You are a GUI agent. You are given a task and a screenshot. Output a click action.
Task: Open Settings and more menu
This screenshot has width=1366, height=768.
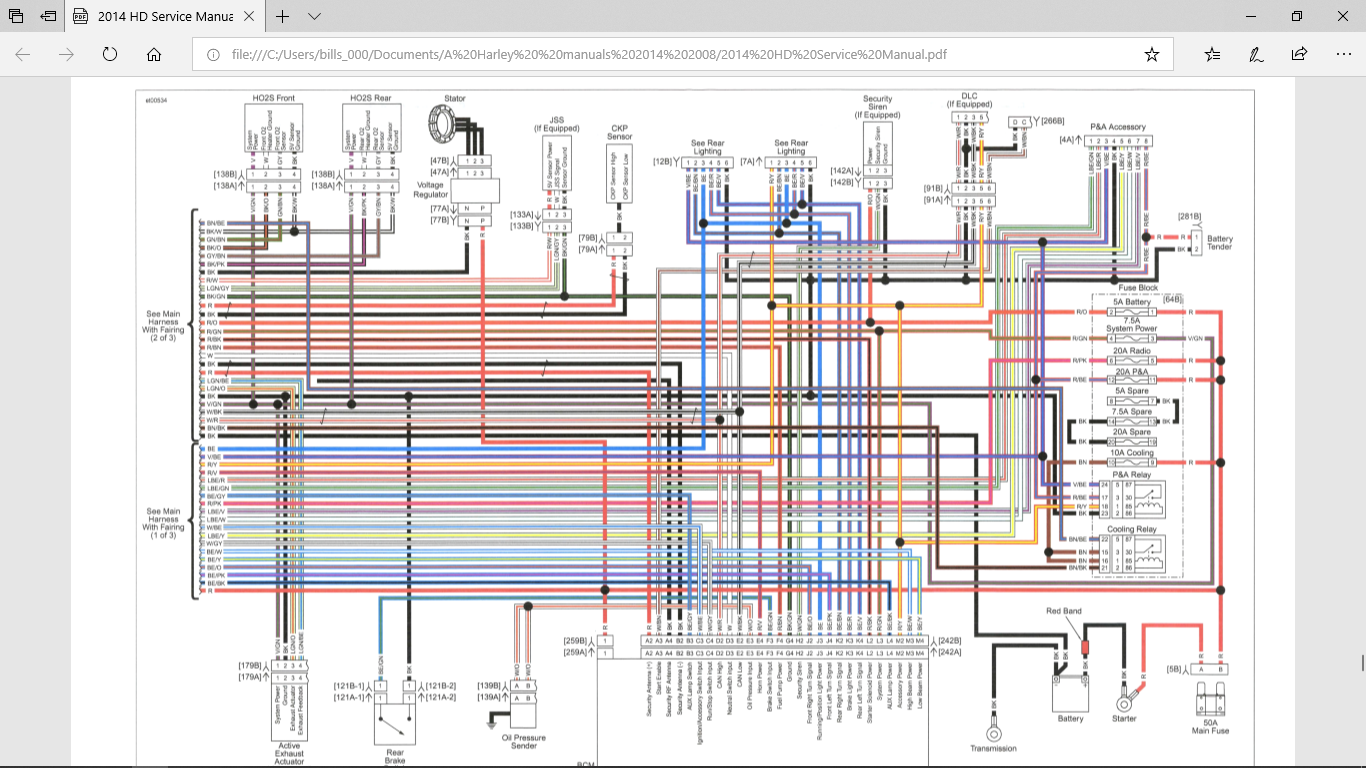[1342, 55]
